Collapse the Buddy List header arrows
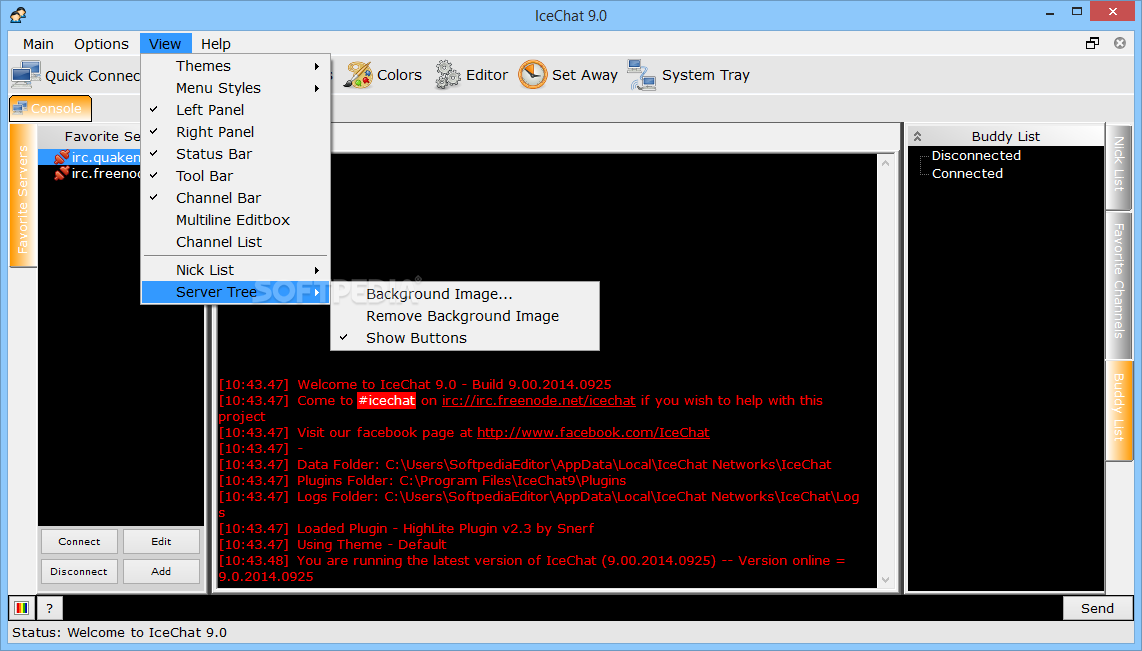1142x651 pixels. (918, 136)
